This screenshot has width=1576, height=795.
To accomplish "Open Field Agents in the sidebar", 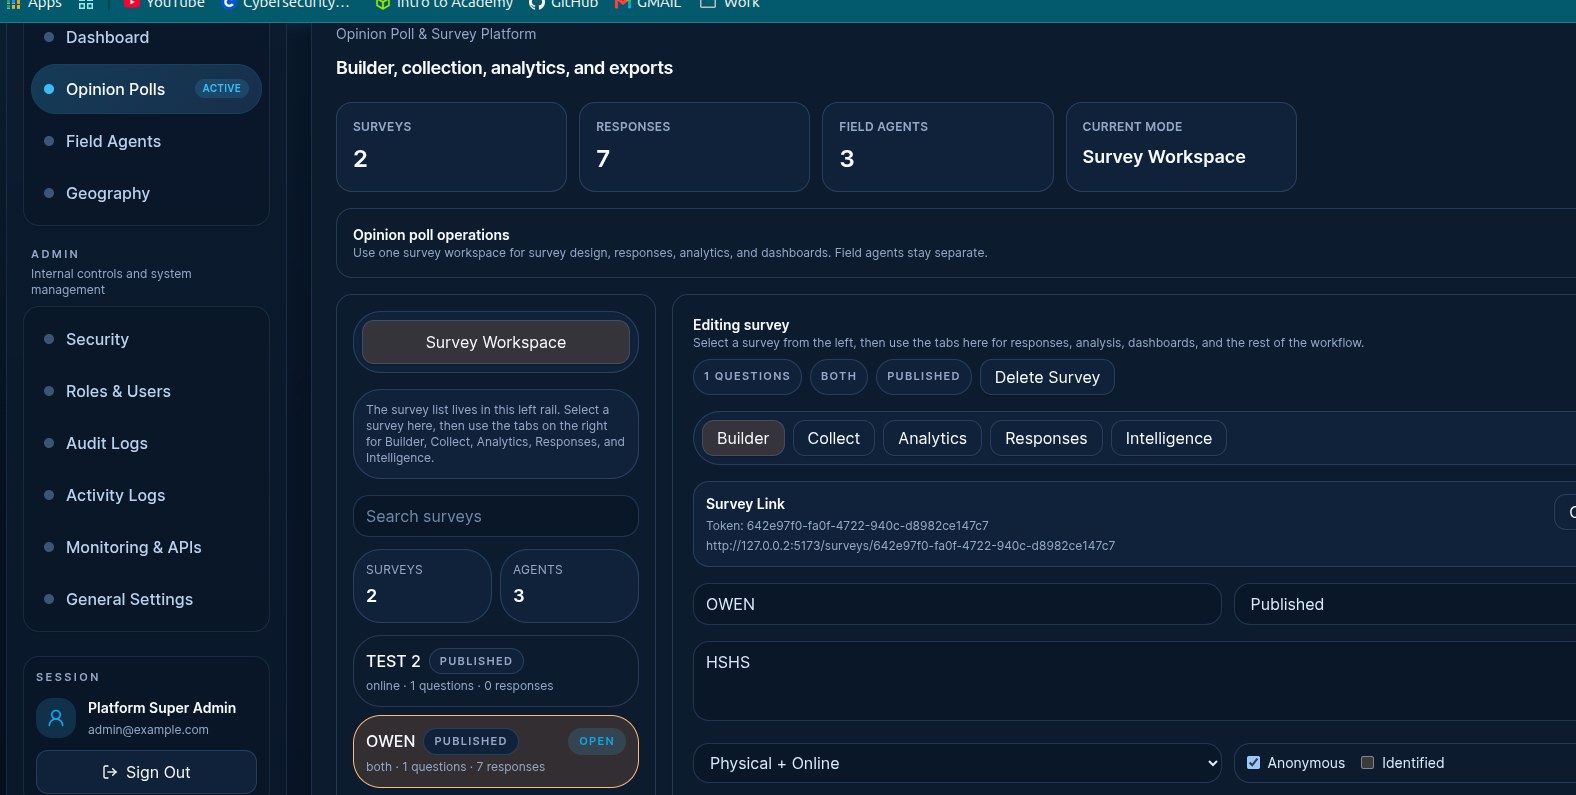I will coord(147,141).
